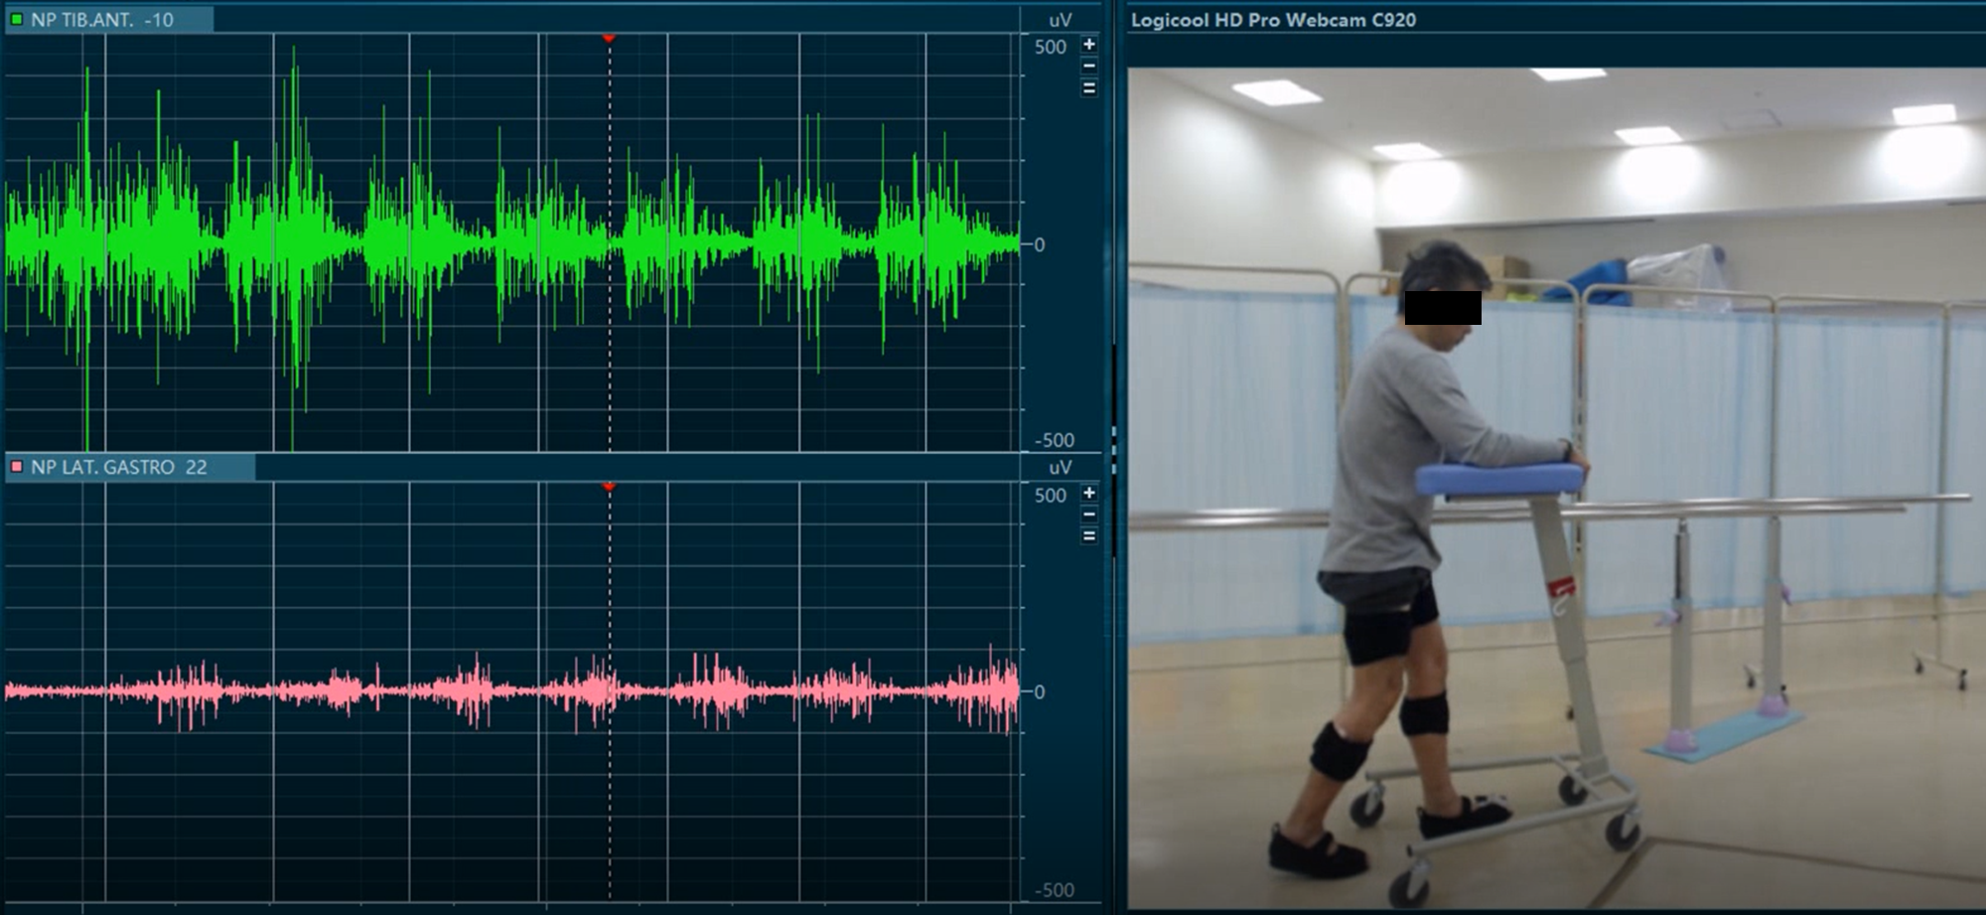Click the uV unit label of TIB.ANT. channel

1059,19
